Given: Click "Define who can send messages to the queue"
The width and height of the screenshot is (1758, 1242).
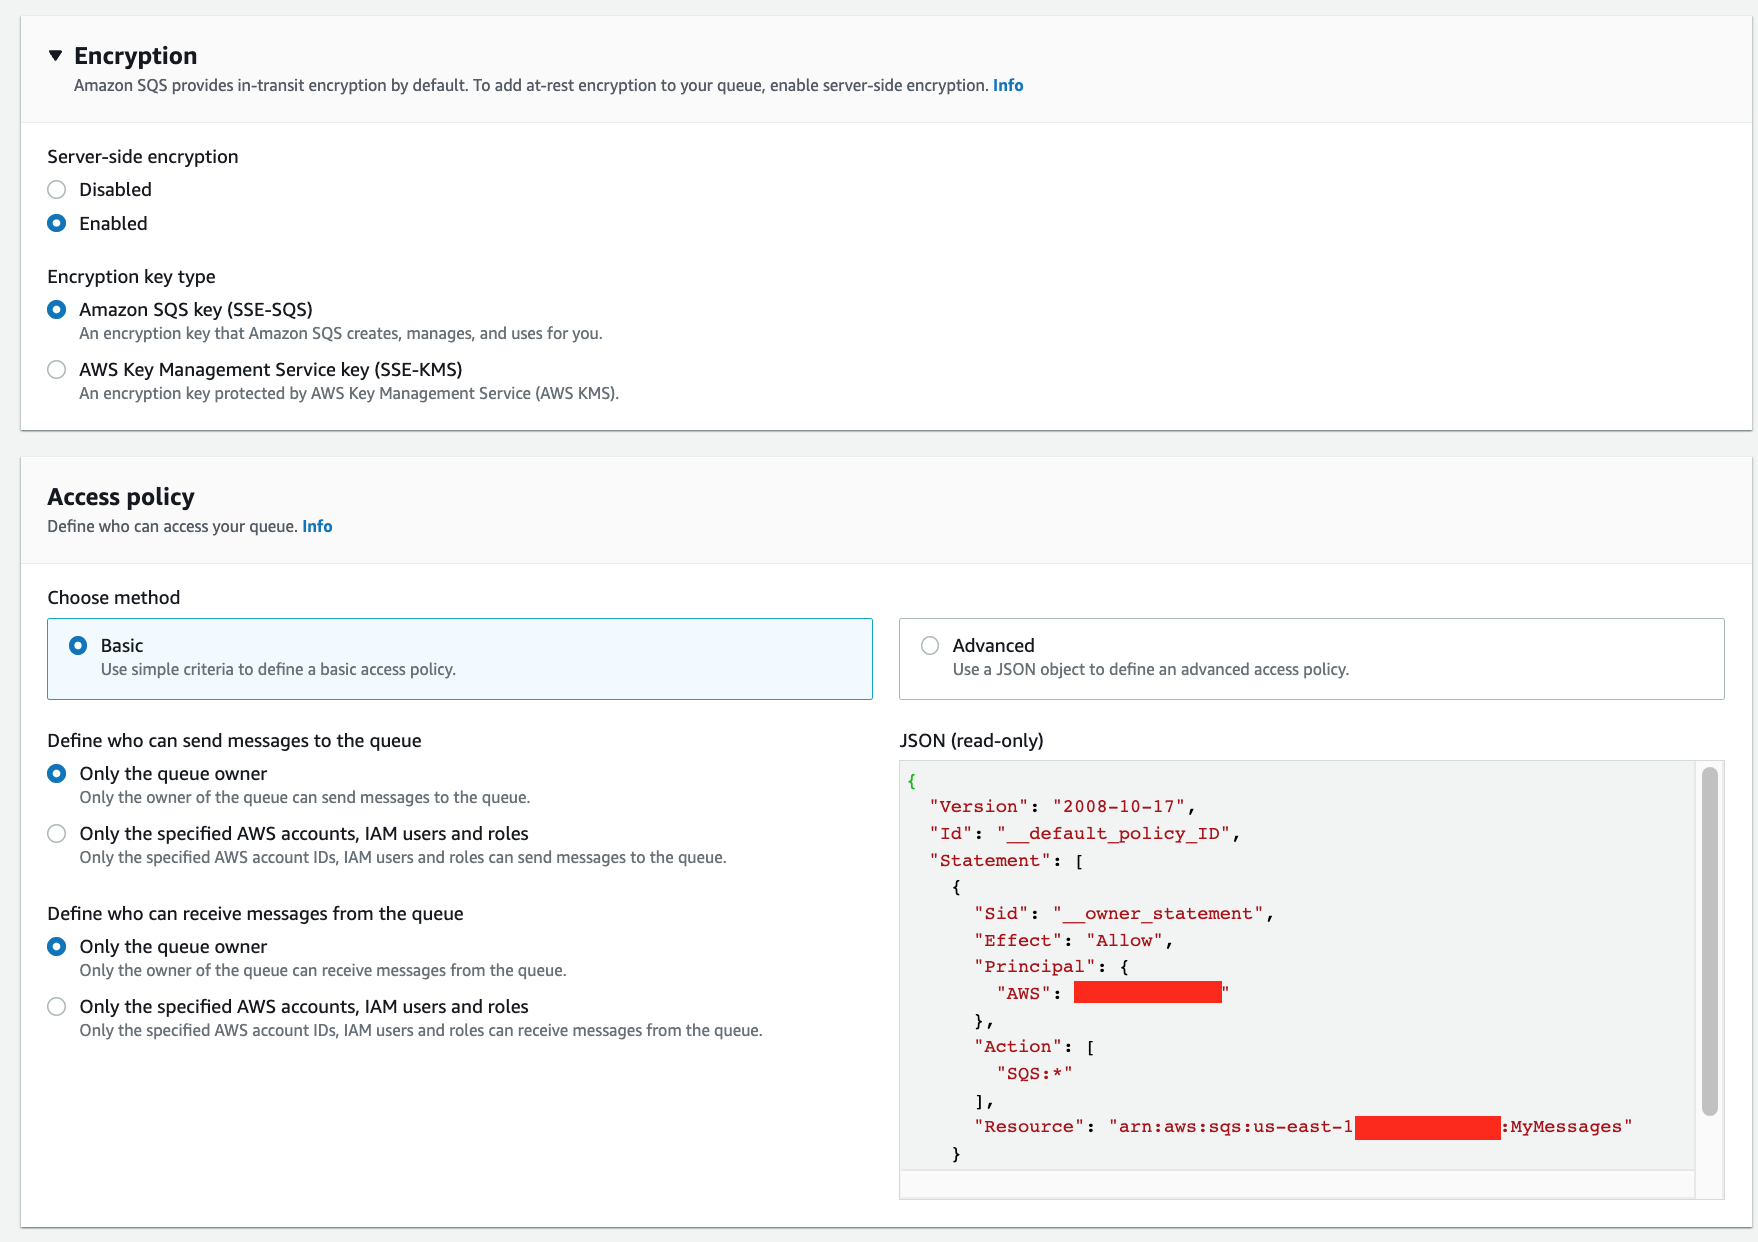Looking at the screenshot, I should (234, 741).
